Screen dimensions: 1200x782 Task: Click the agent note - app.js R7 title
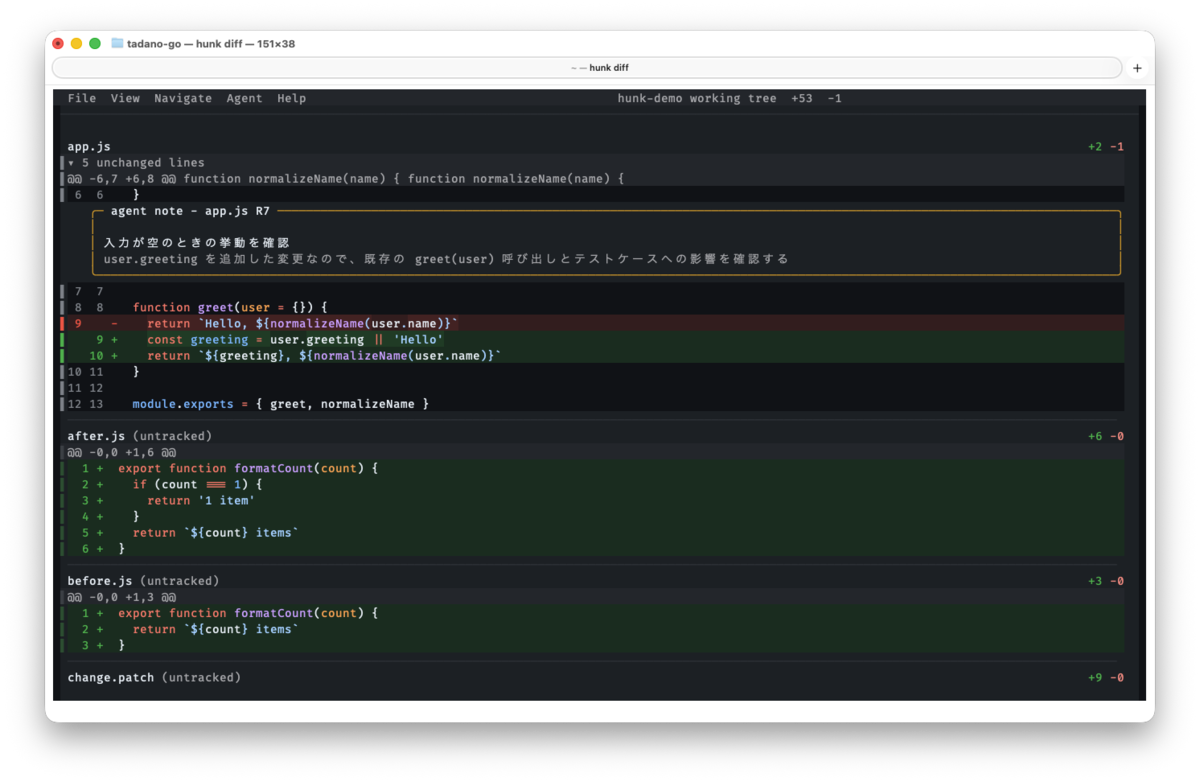coord(190,211)
